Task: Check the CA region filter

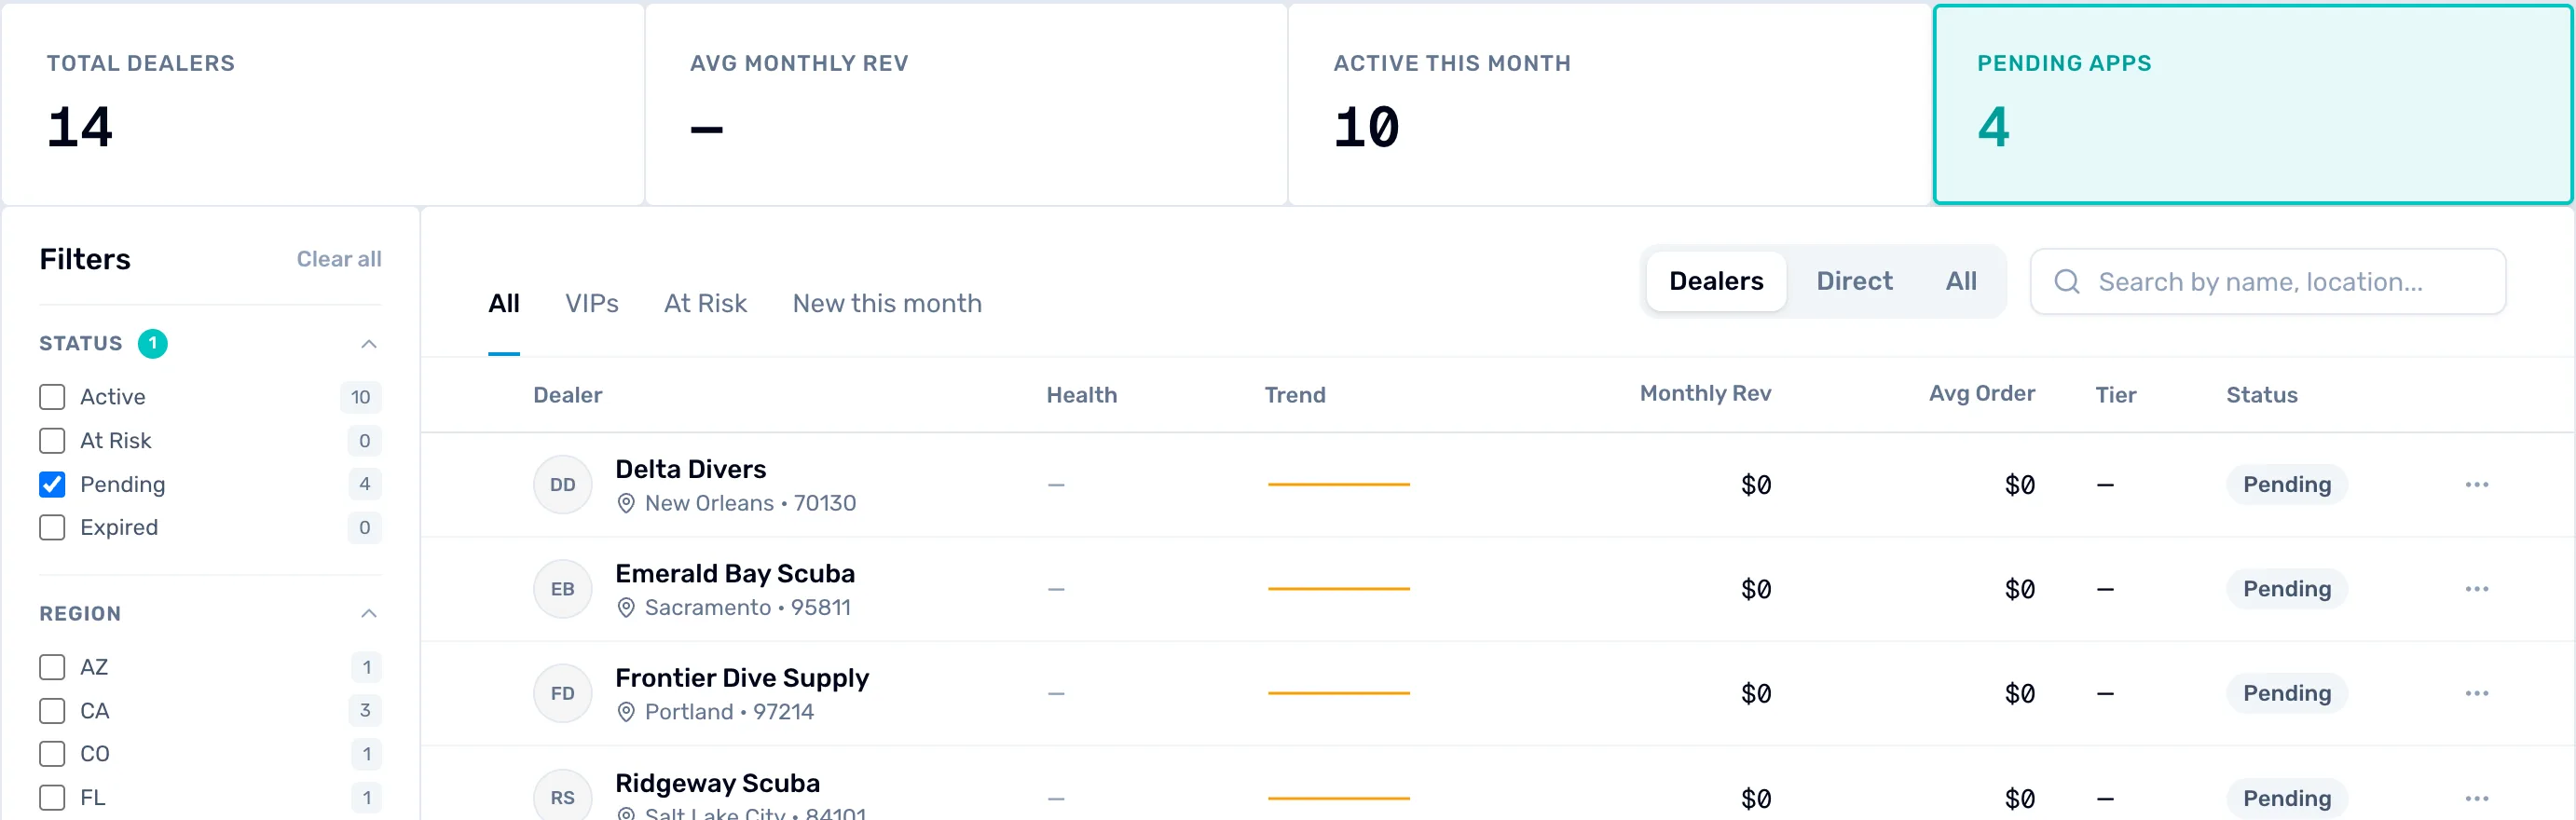Action: click(x=52, y=711)
